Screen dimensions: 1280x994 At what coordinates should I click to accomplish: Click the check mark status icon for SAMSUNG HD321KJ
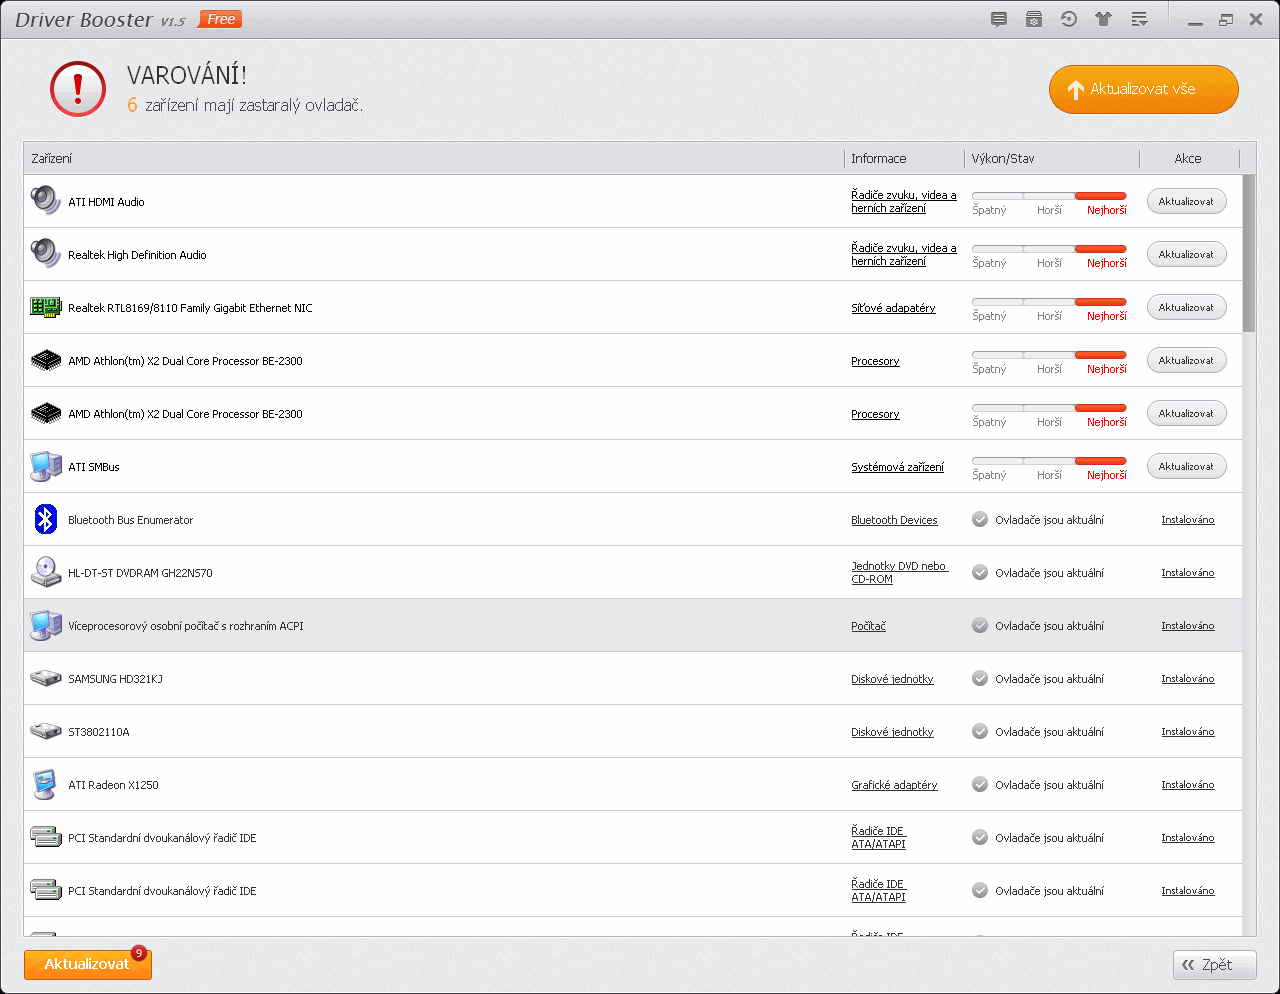point(980,678)
